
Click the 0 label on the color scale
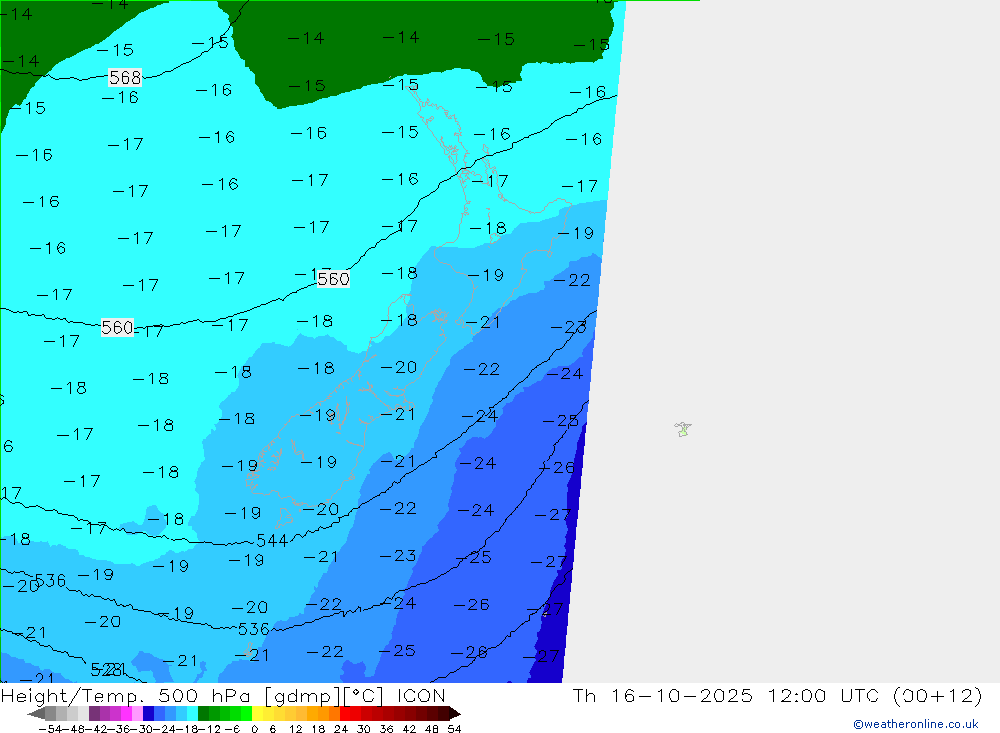pyautogui.click(x=254, y=729)
